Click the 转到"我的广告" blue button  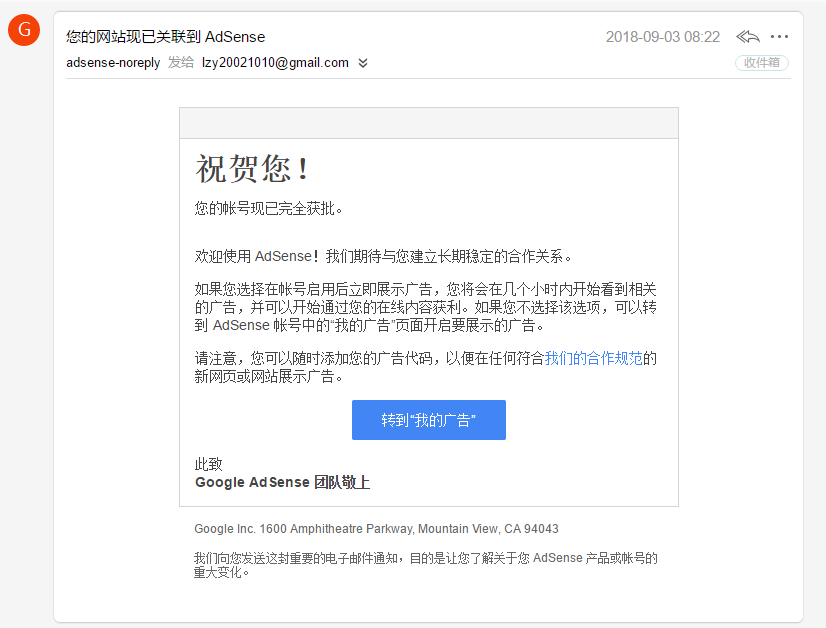429,420
